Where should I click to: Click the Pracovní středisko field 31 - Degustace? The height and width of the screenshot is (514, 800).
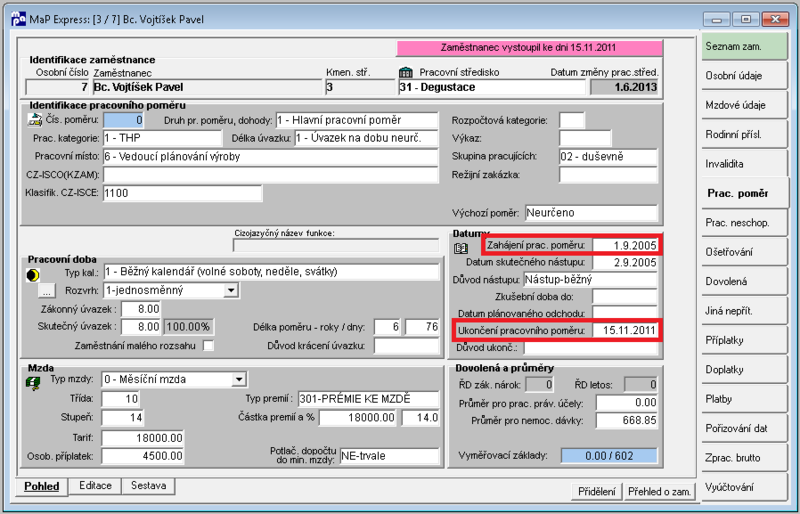(492, 87)
